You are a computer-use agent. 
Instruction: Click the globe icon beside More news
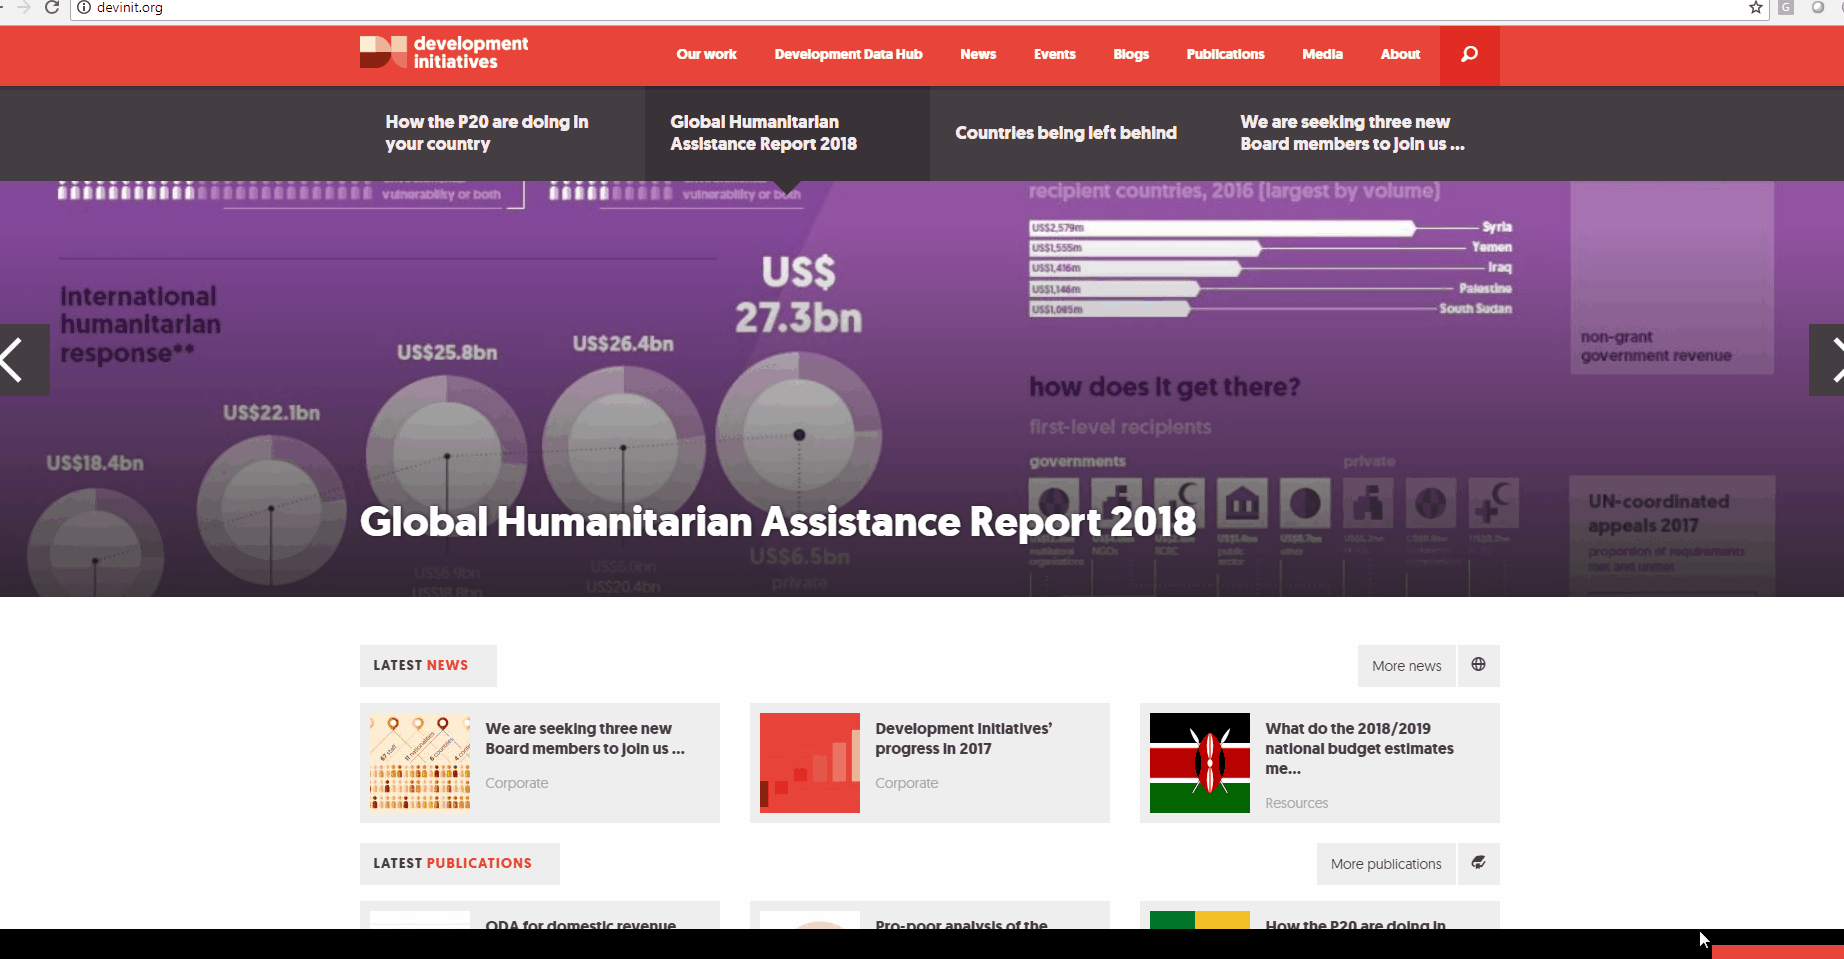[x=1478, y=665]
